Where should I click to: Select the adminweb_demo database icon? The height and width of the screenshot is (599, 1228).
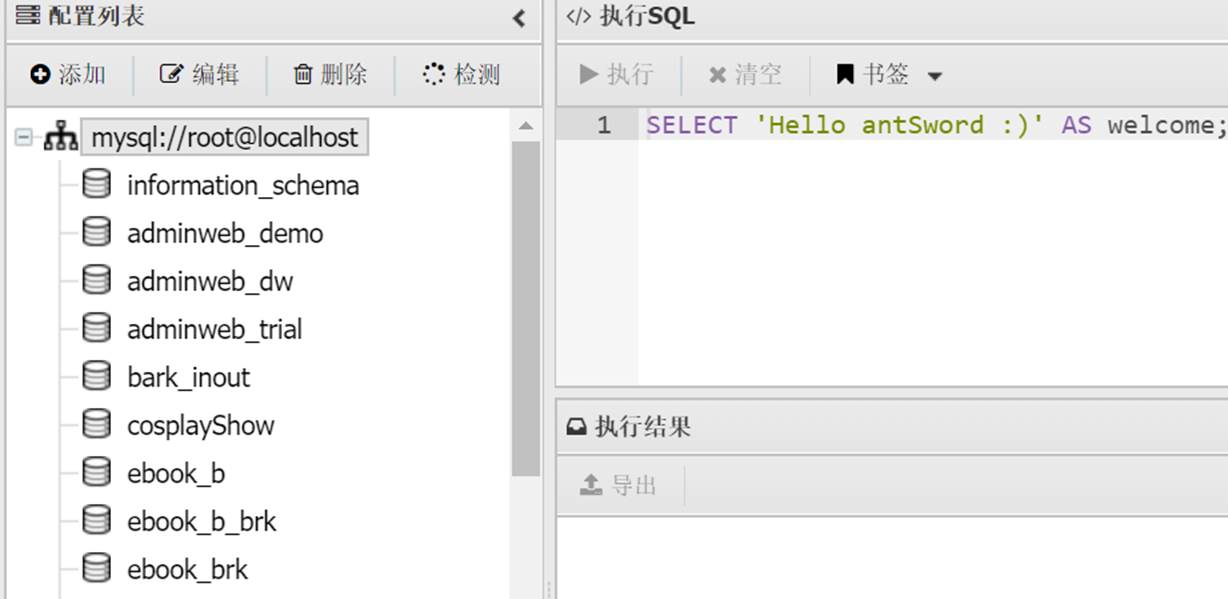(96, 233)
